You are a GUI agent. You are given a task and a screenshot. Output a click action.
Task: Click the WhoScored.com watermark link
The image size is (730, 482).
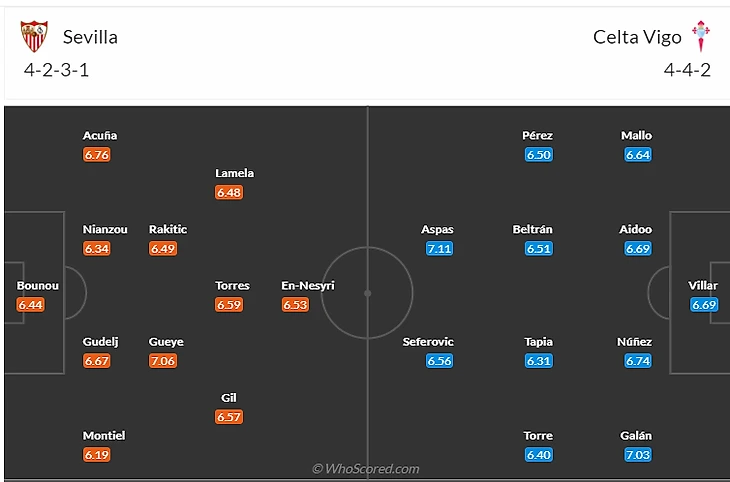tap(365, 468)
